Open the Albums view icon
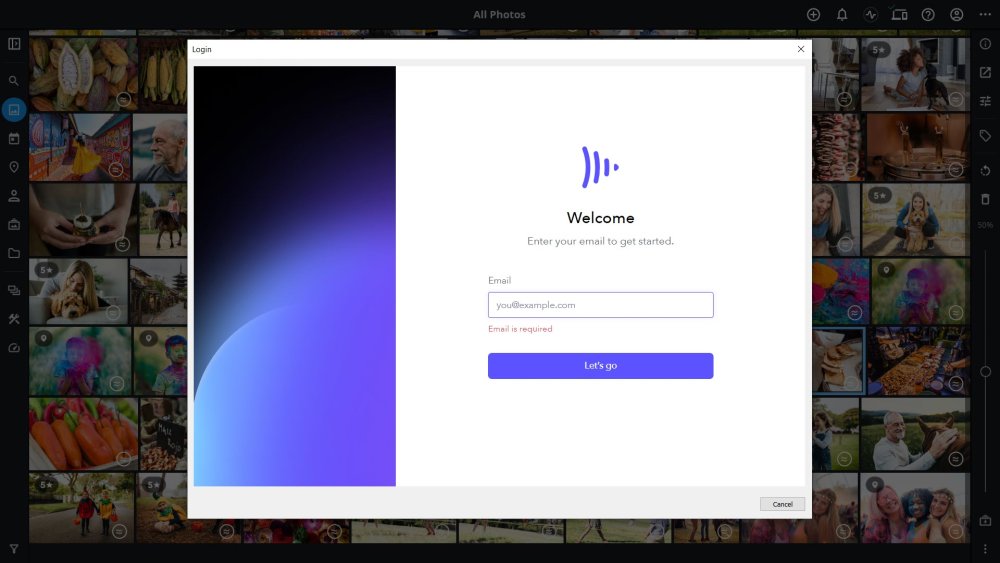The height and width of the screenshot is (563, 1000). point(14,224)
